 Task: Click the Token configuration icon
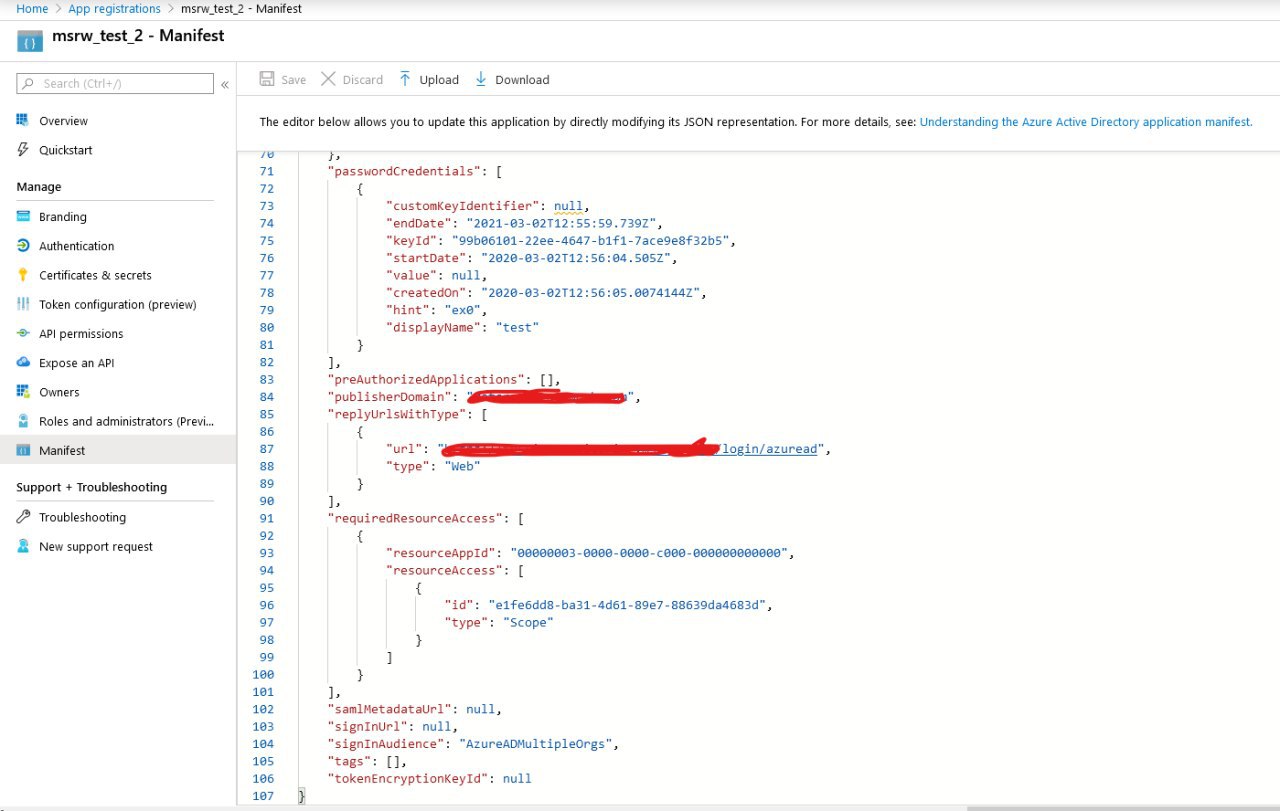22,304
